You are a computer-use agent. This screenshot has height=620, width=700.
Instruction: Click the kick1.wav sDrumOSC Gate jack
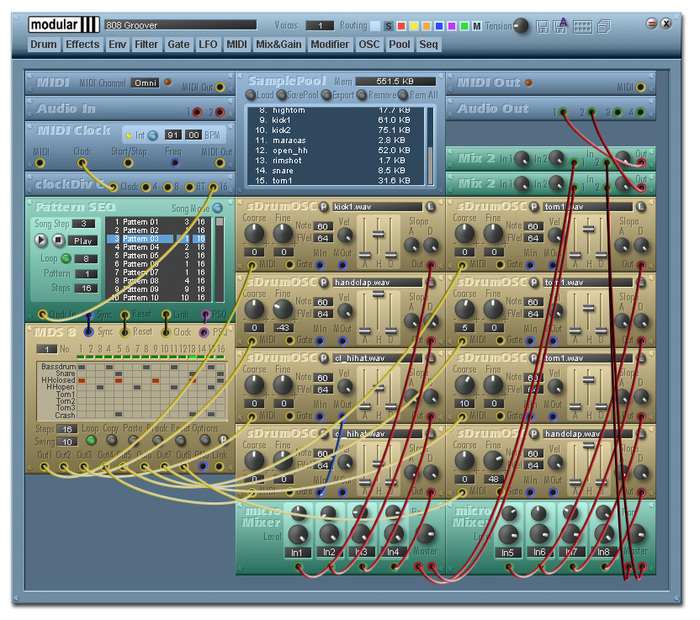(289, 265)
